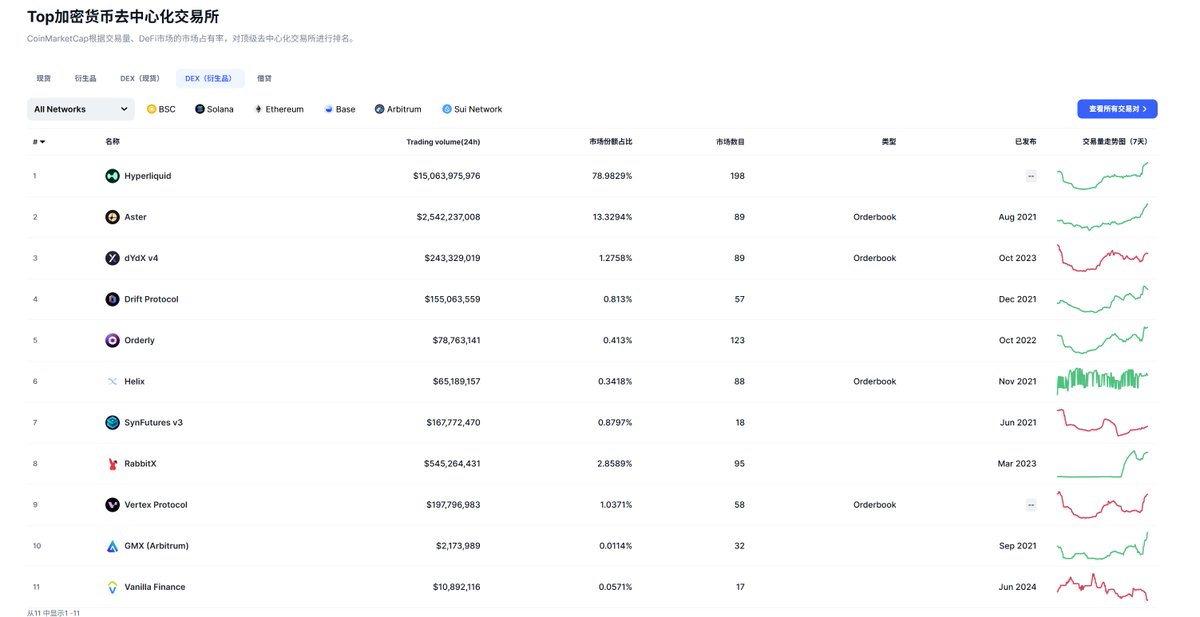Sort by the 已发布 column header

pos(1025,142)
